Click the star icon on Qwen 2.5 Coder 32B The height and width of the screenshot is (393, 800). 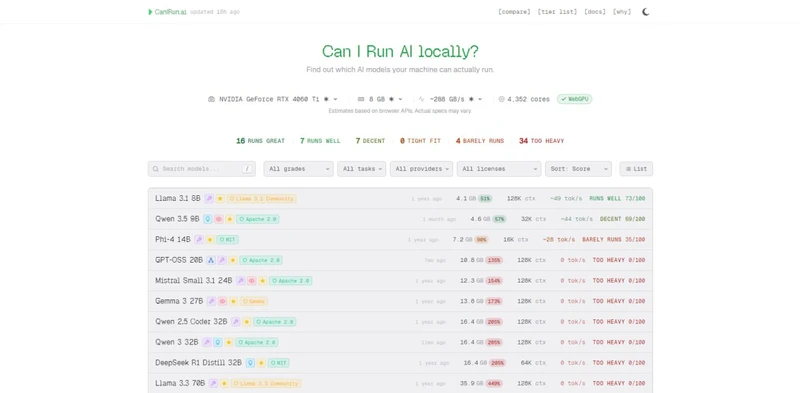point(246,322)
